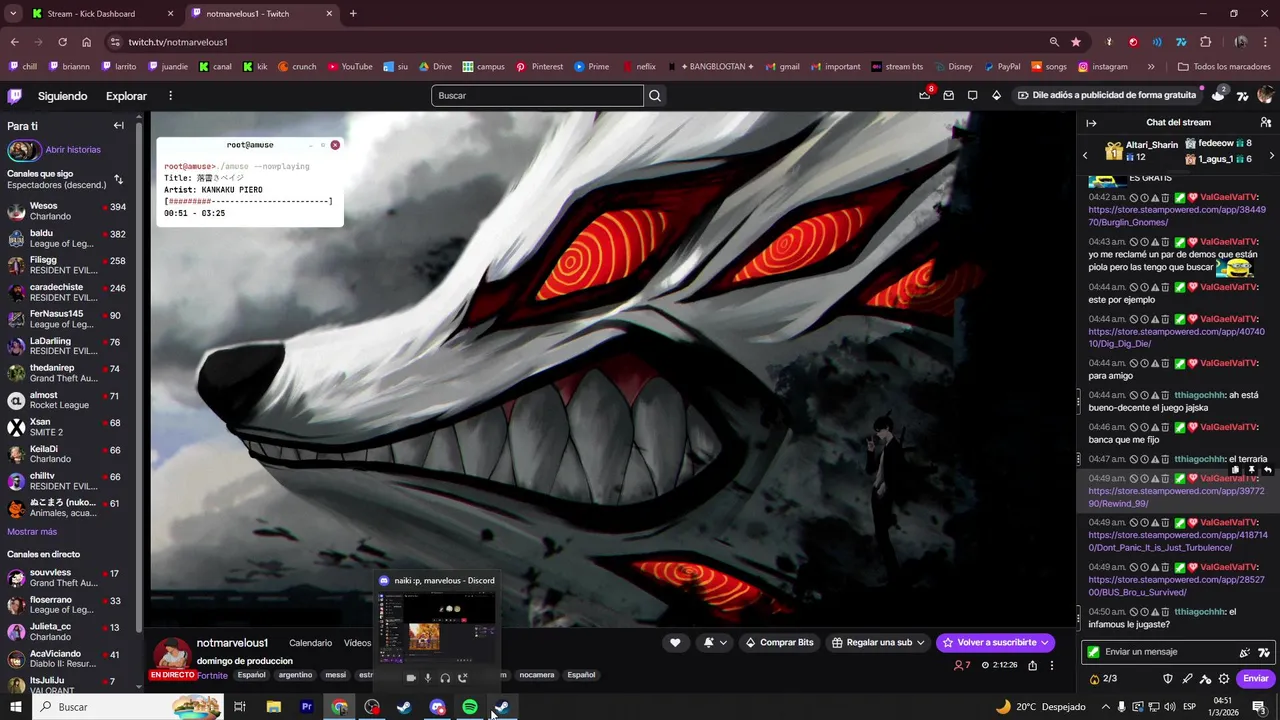This screenshot has height=720, width=1280.
Task: Click the Twitch home logo
Action: pyautogui.click(x=14, y=96)
